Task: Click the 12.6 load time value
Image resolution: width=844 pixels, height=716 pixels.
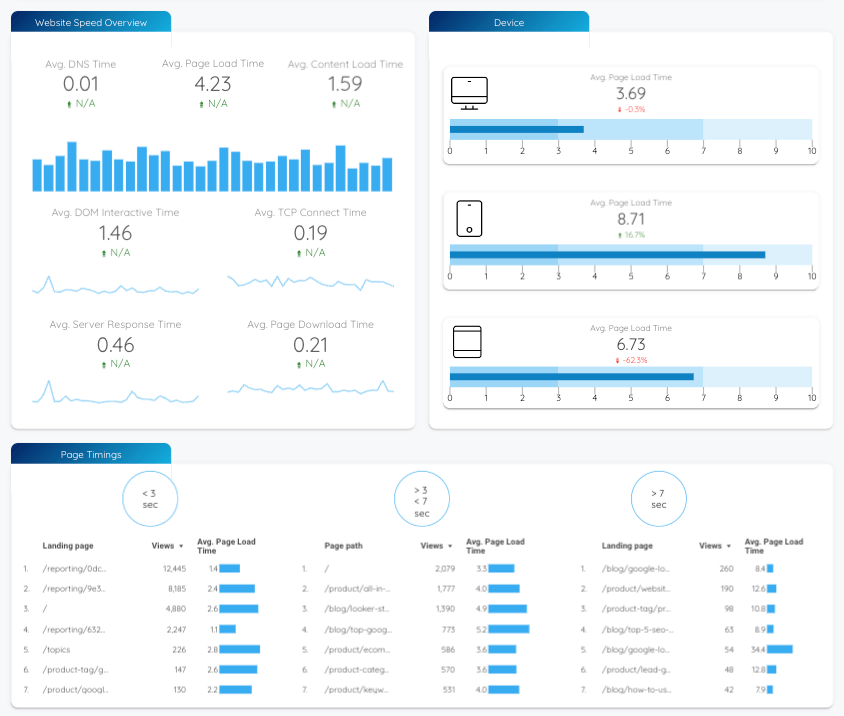Action: coord(758,589)
